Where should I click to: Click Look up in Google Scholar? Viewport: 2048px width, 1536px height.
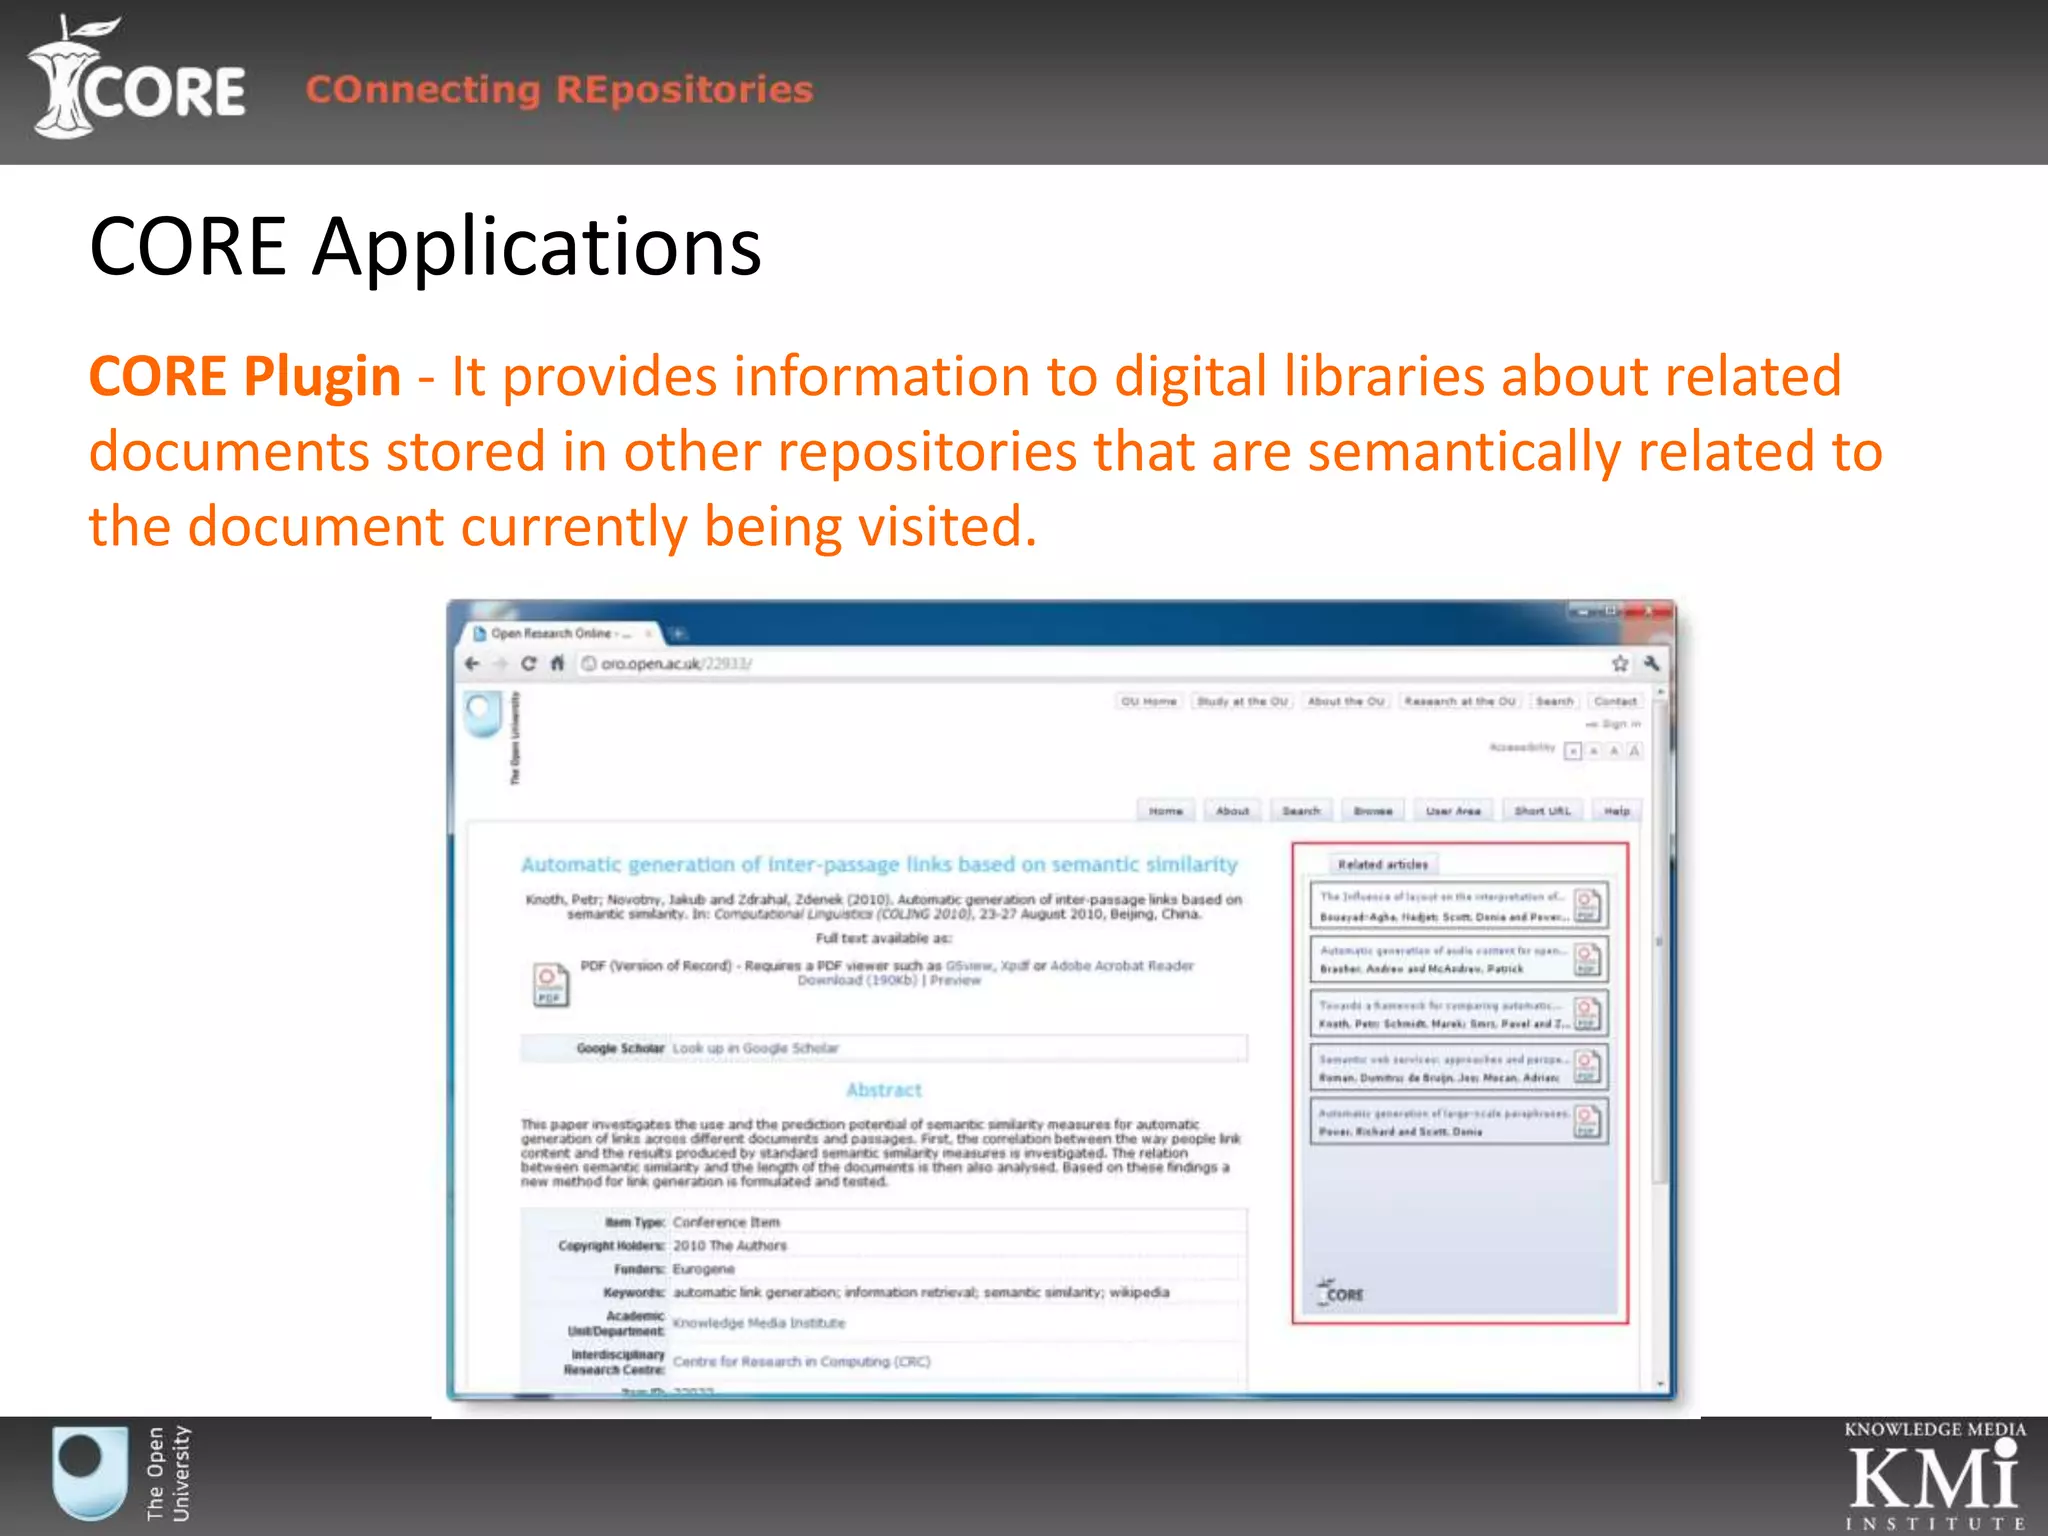[756, 1048]
